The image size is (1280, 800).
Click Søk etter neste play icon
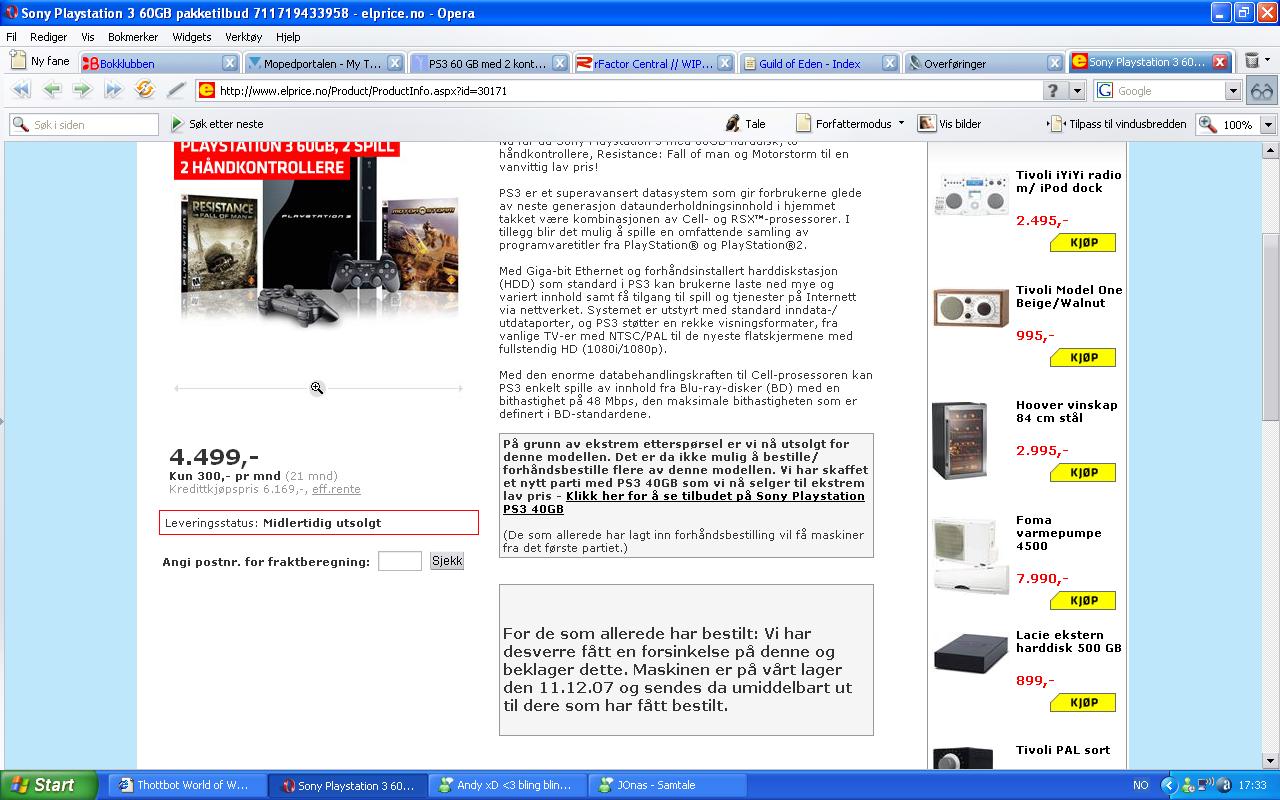click(x=178, y=124)
